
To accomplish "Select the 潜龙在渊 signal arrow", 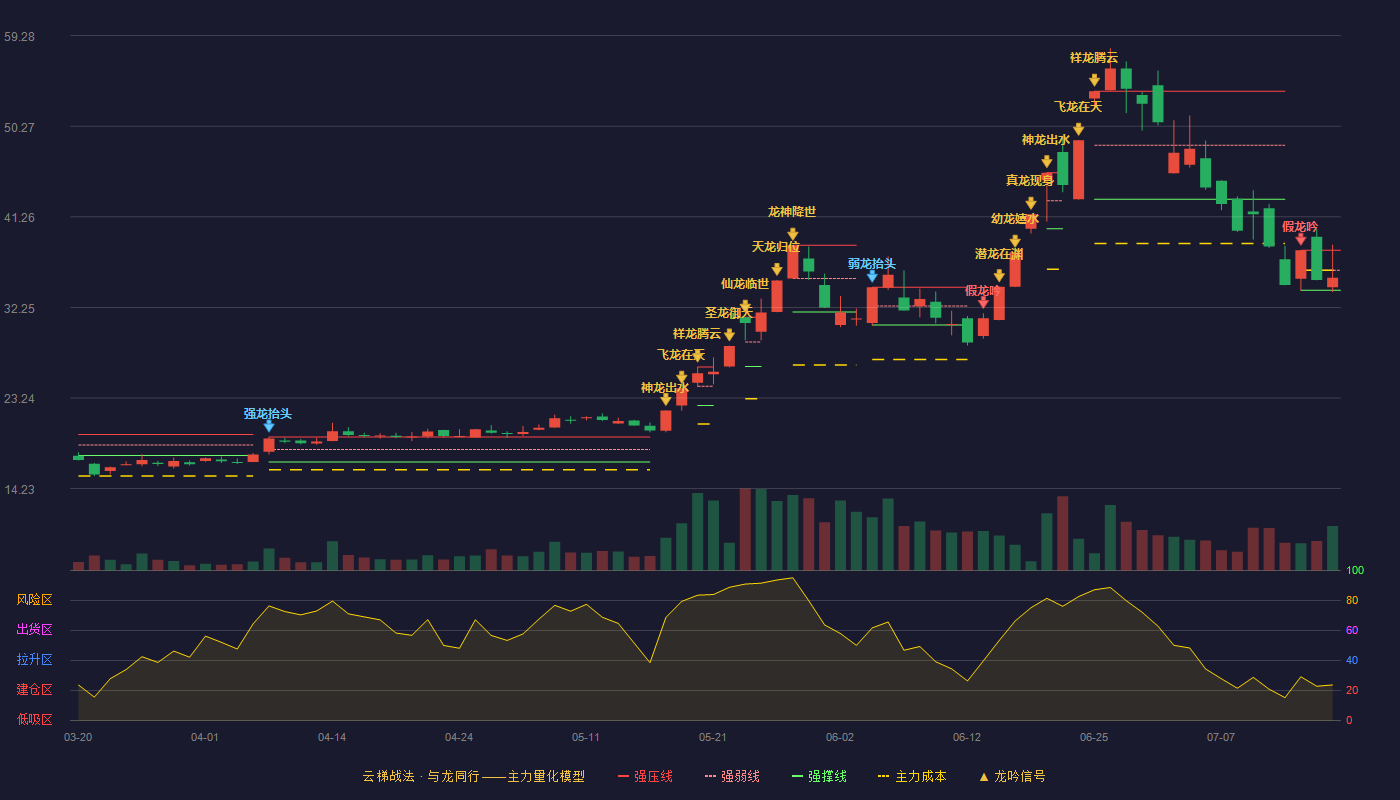I will point(999,276).
